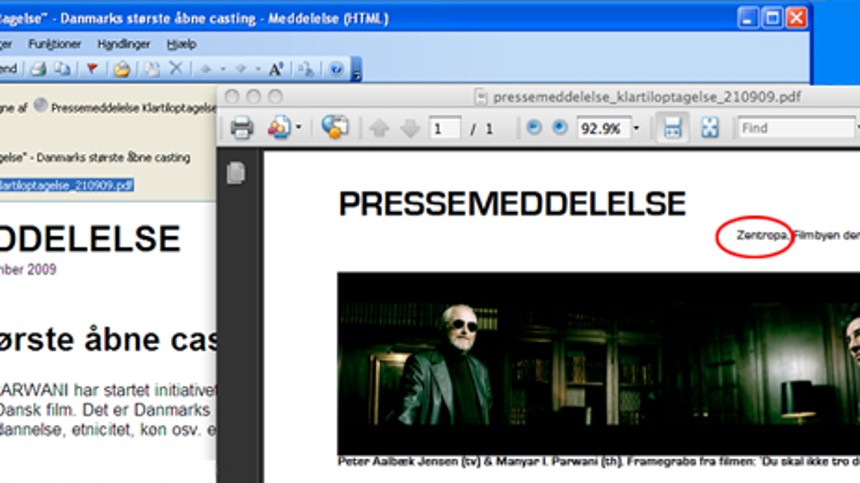Expand the Outlook toolbar options overflow arrow
This screenshot has height=483, width=860.
click(357, 70)
